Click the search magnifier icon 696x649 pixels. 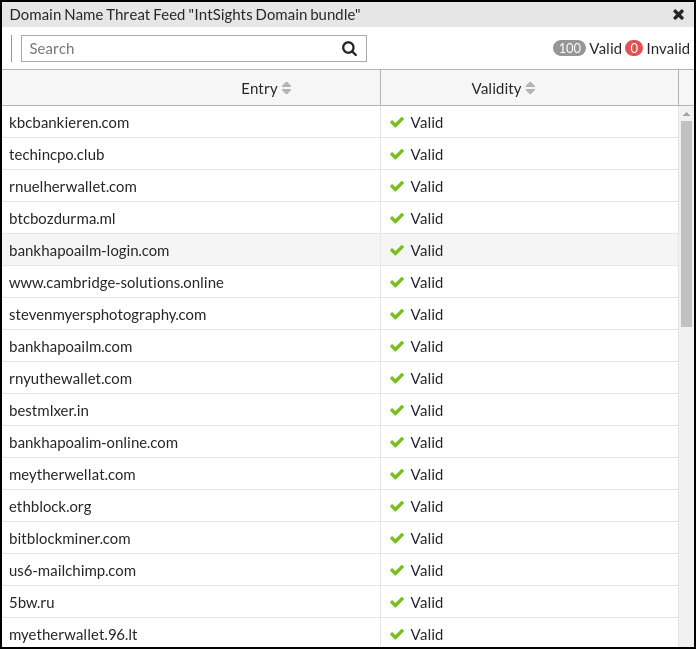(349, 48)
